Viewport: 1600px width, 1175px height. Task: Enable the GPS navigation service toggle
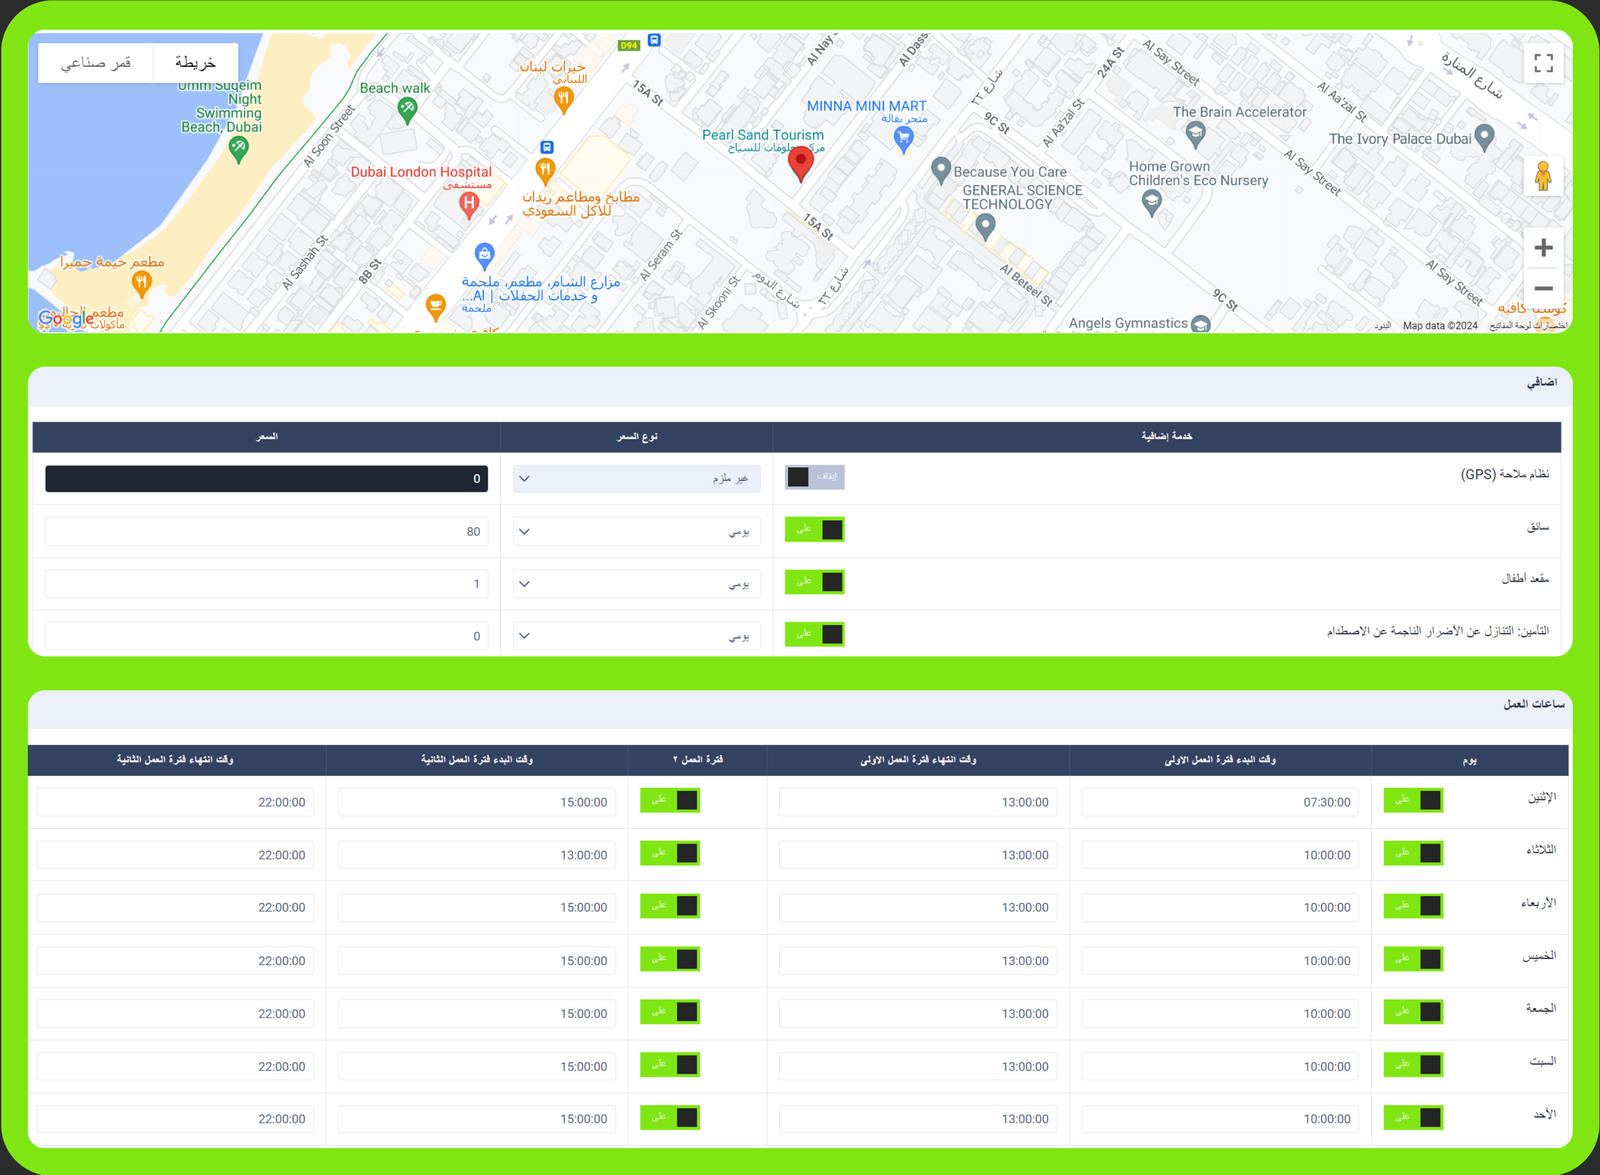[x=814, y=477]
